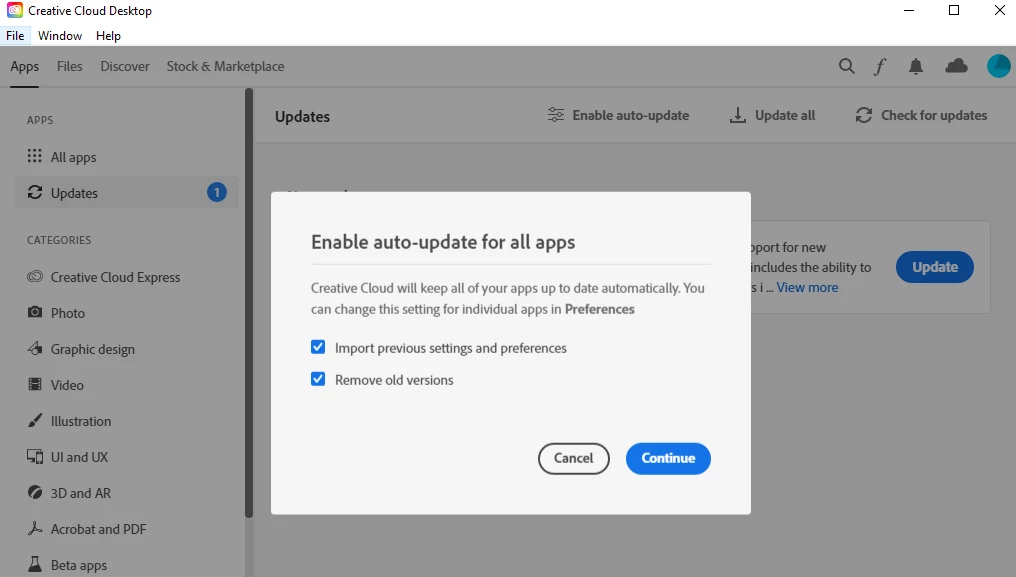Image resolution: width=1016 pixels, height=577 pixels.
Task: Click the Check for updates label
Action: click(x=934, y=115)
